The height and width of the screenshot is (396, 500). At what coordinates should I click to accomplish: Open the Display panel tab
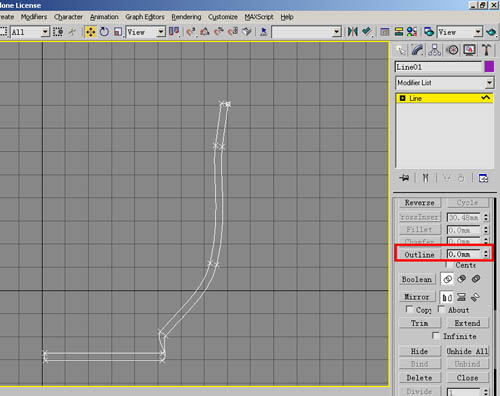[x=469, y=50]
